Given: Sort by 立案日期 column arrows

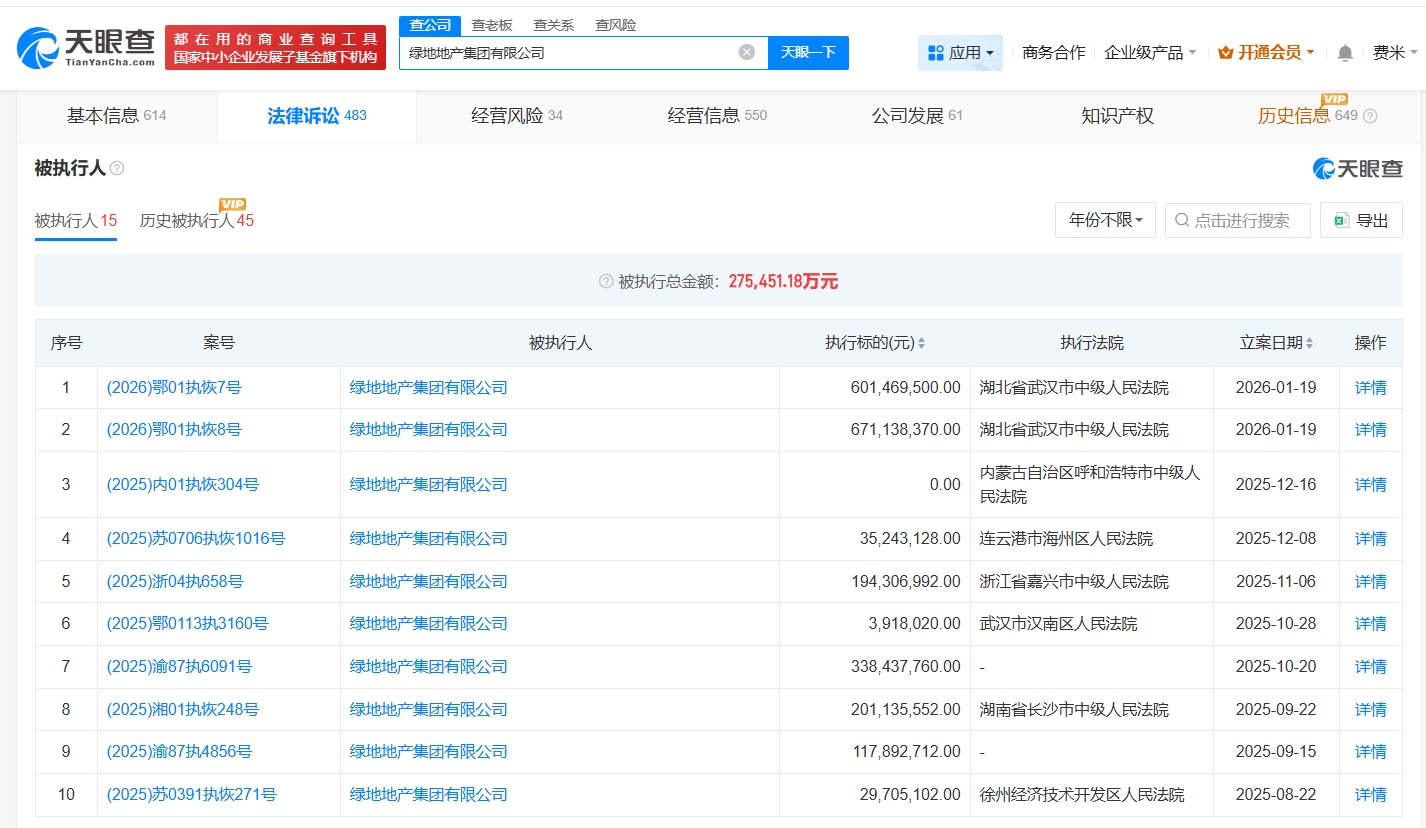Looking at the screenshot, I should coord(1309,343).
